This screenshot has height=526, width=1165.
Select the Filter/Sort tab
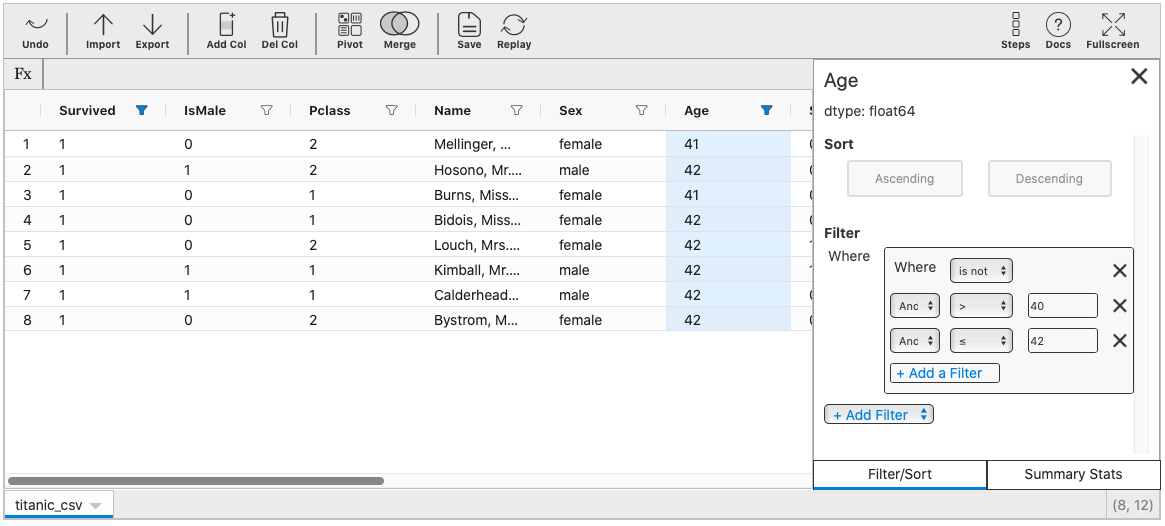tap(900, 475)
